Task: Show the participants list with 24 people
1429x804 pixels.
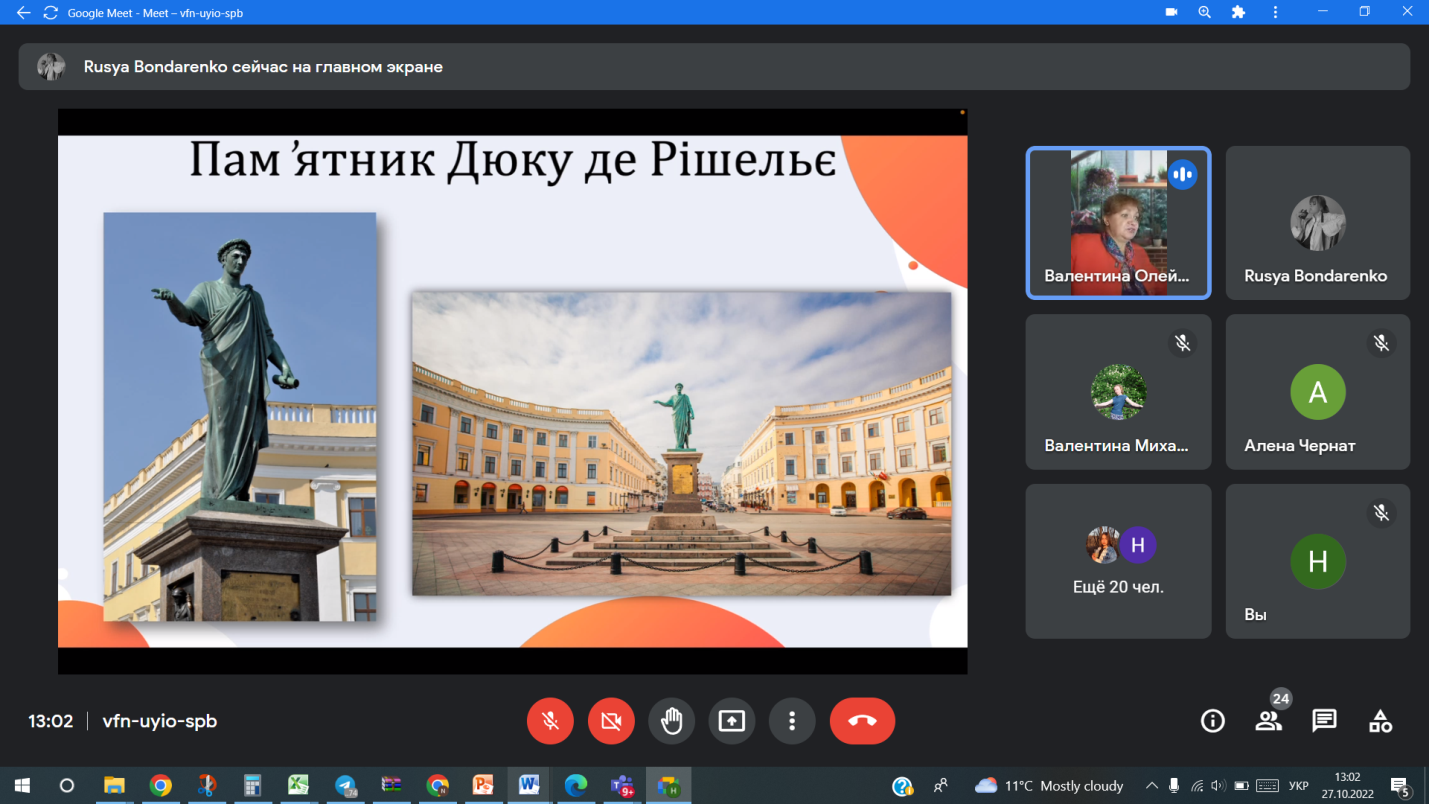Action: pyautogui.click(x=1268, y=721)
